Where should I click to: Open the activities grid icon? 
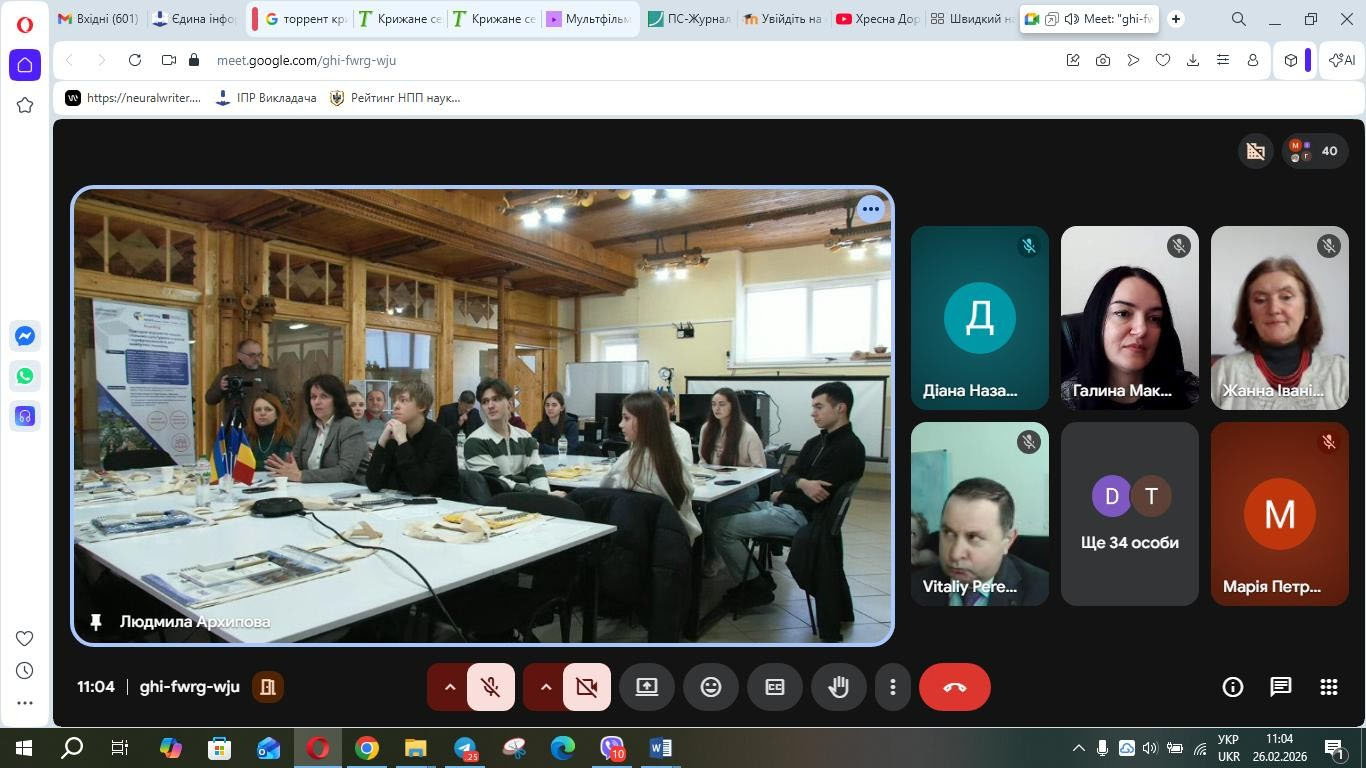pyautogui.click(x=1328, y=687)
